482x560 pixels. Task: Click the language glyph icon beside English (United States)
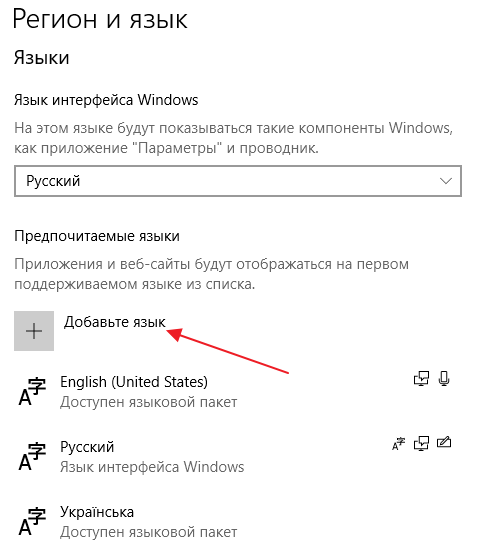32,391
